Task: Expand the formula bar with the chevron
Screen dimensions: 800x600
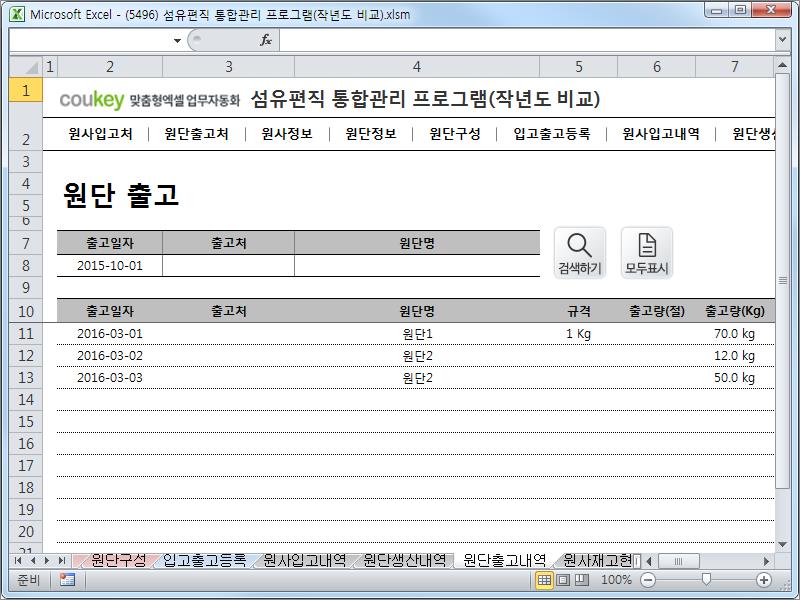Action: (x=782, y=39)
